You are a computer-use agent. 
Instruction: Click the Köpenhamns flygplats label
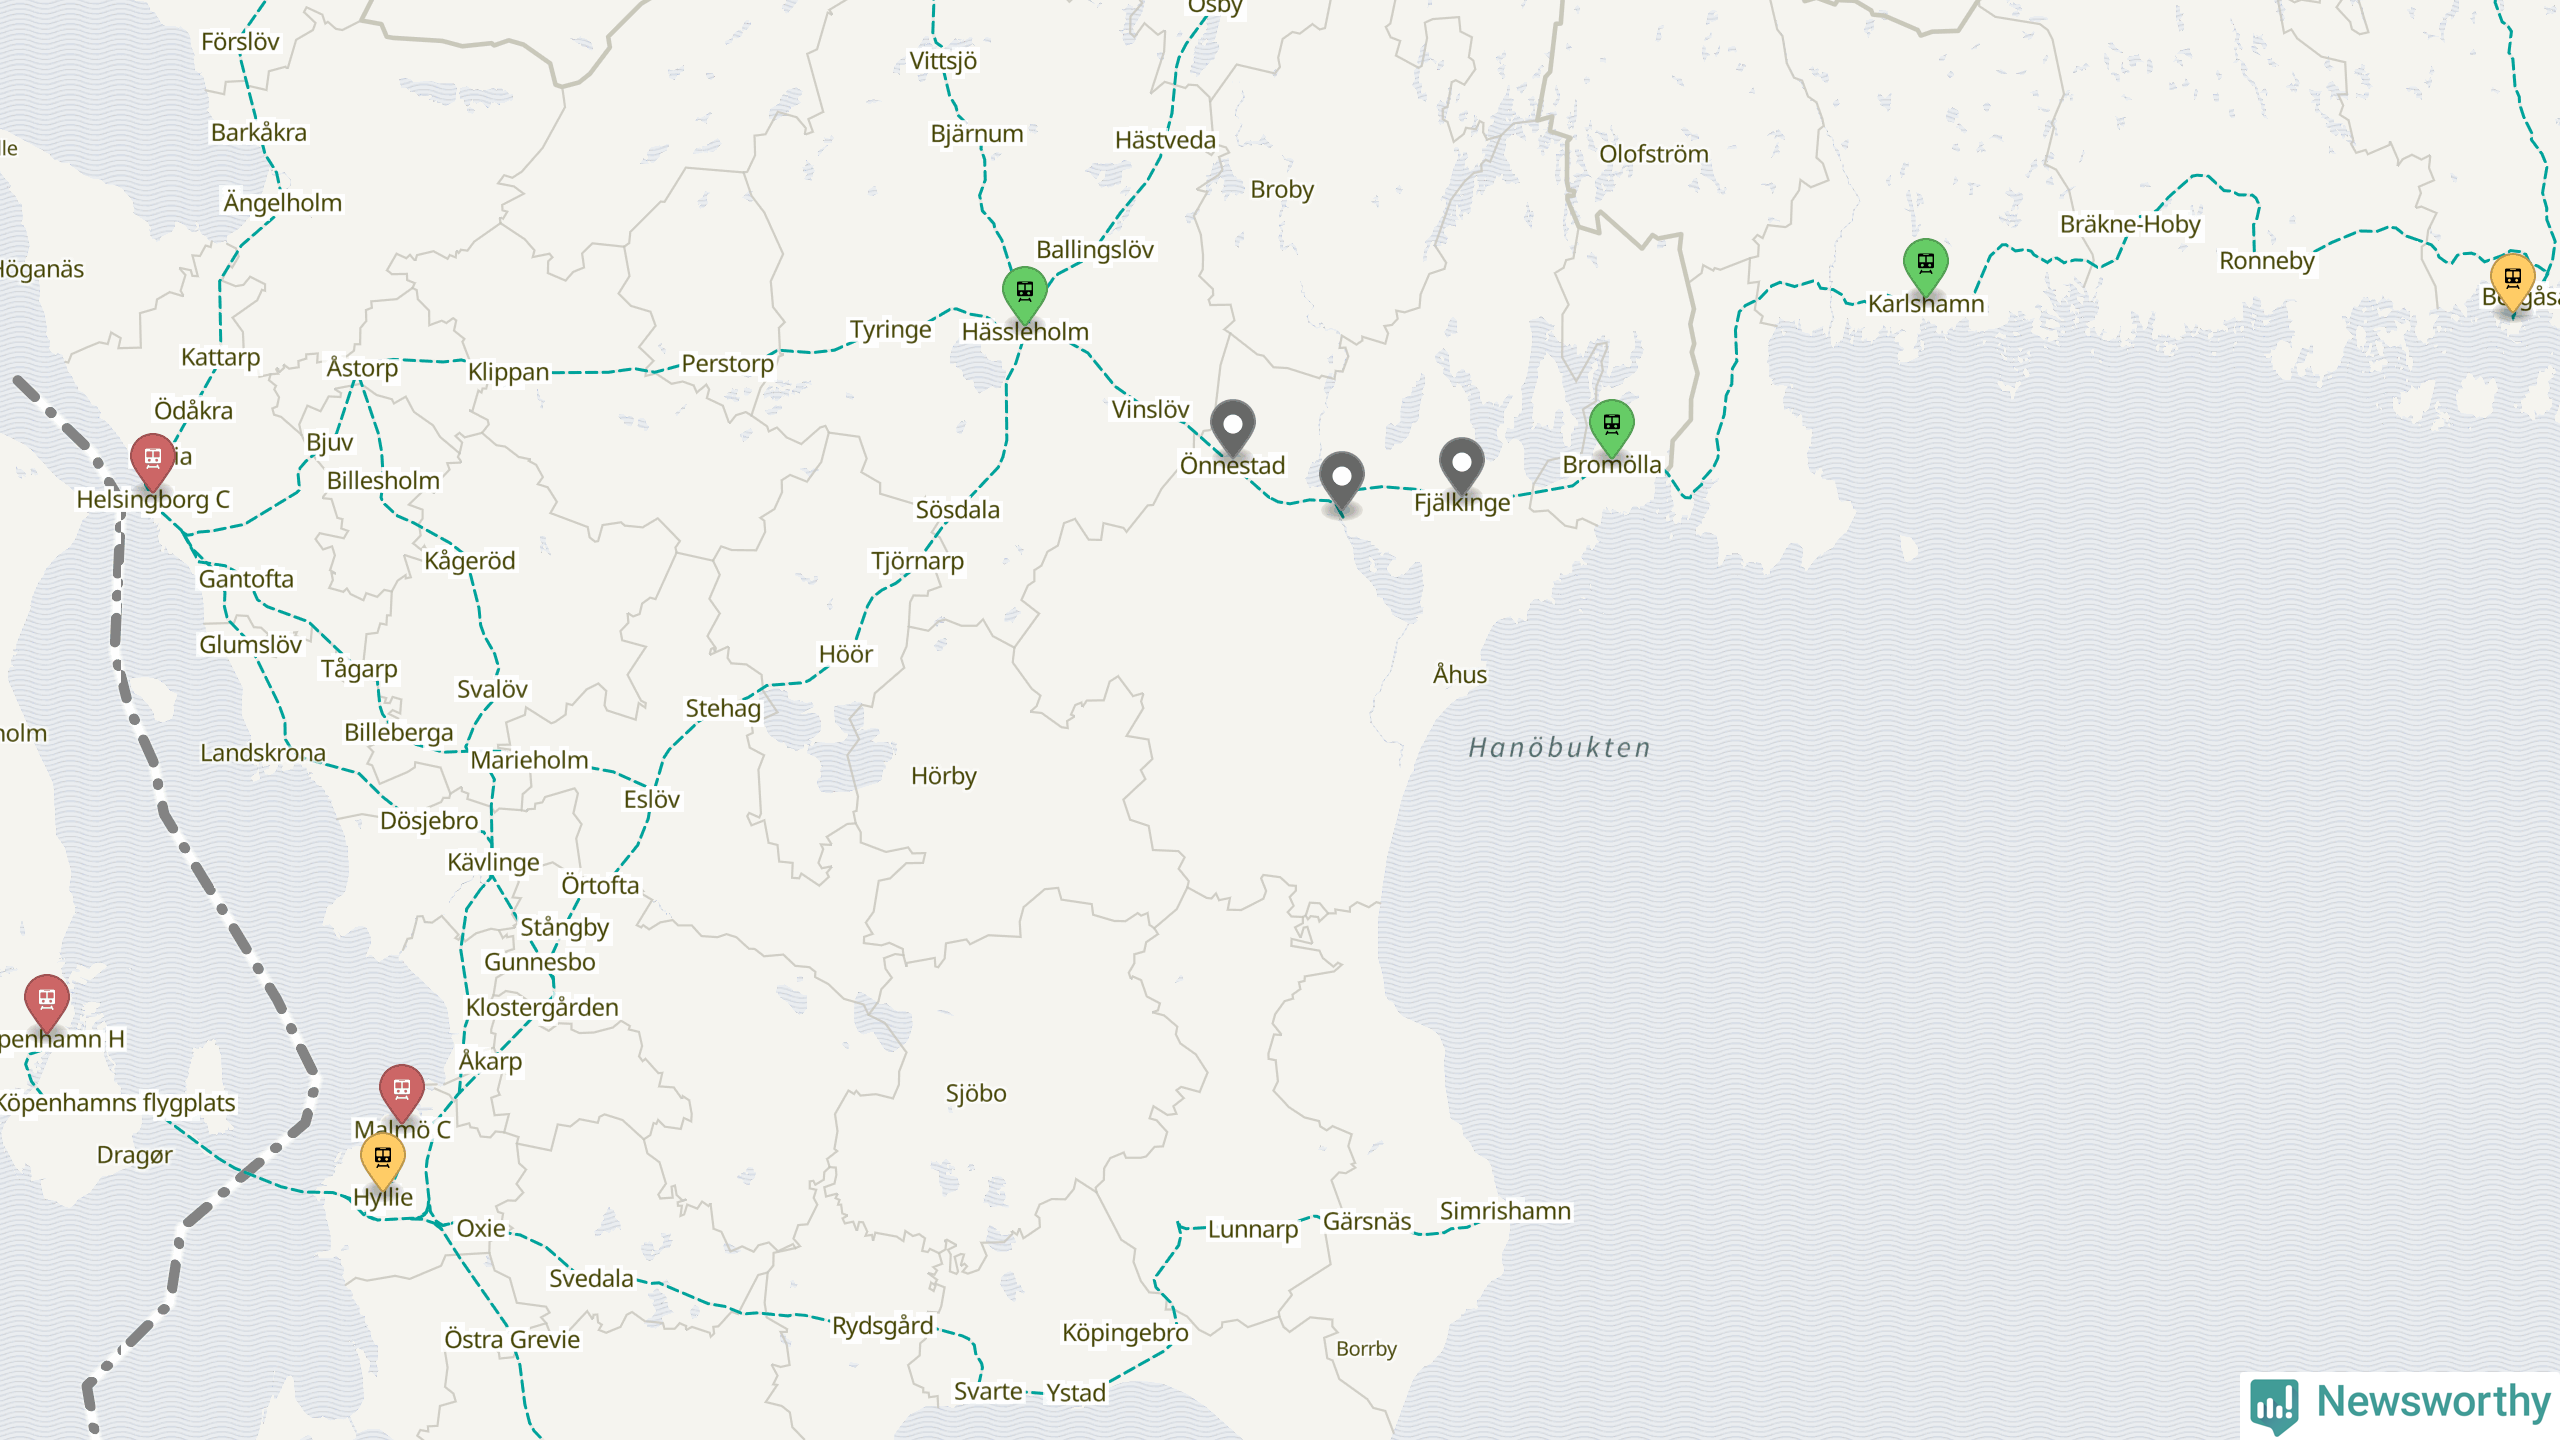point(117,1103)
